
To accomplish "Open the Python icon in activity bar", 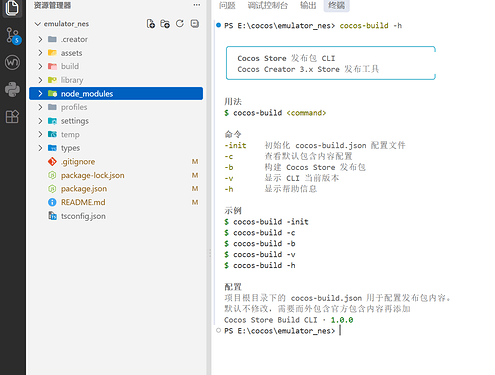I will pos(12,89).
